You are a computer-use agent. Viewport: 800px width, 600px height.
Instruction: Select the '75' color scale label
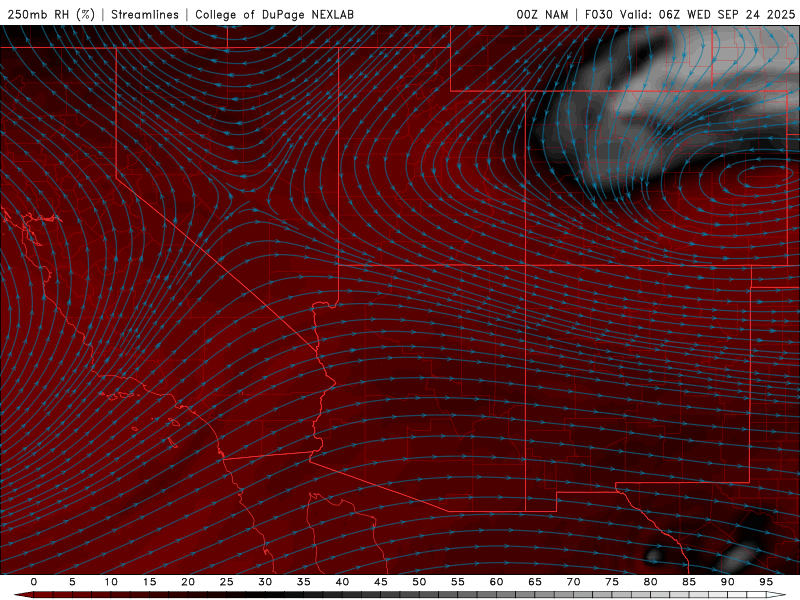pos(612,582)
